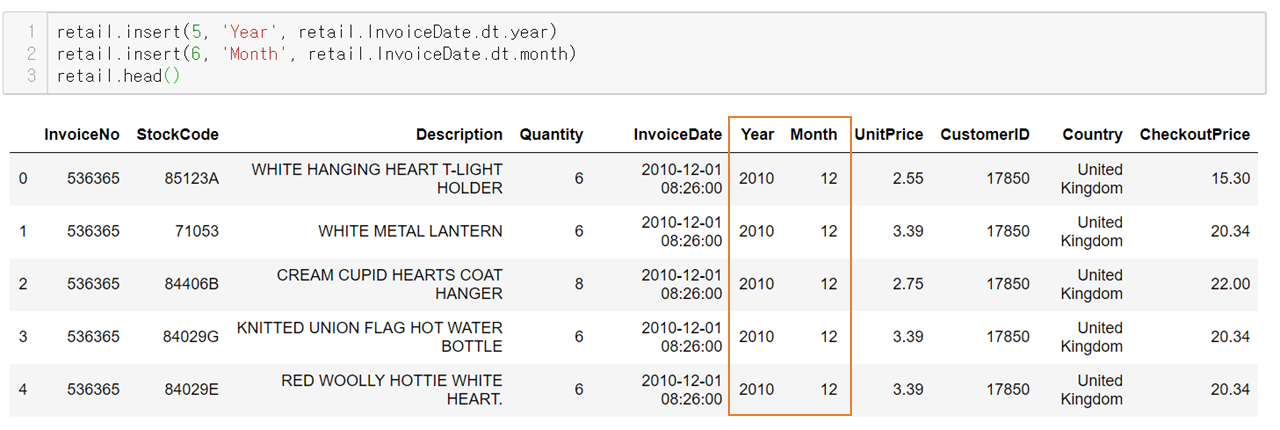Click the invoice date in the CREAM CUPID HEARTS row
This screenshot has height=430, width=1280.
coord(681,284)
